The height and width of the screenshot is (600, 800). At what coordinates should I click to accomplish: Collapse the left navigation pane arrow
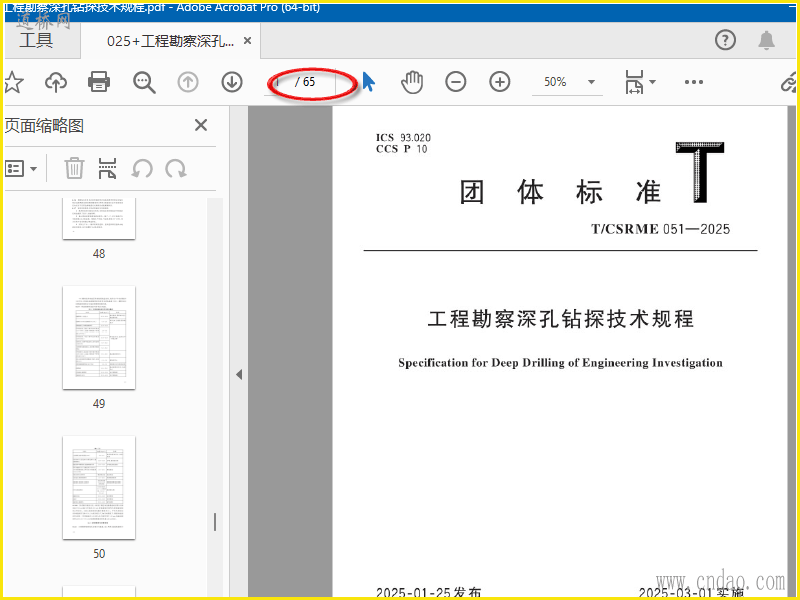[x=239, y=374]
